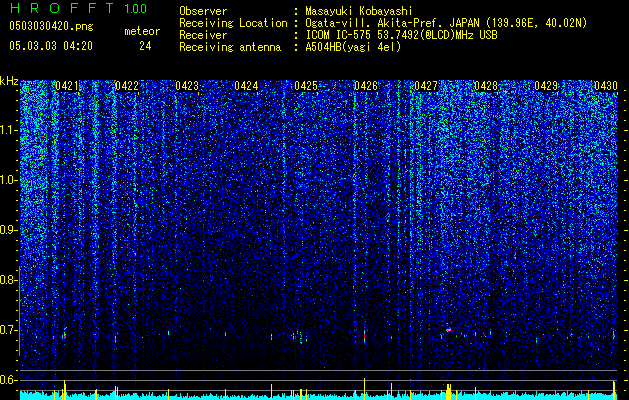Click the 0.8 kHz axis value
The width and height of the screenshot is (629, 400).
click(8, 280)
